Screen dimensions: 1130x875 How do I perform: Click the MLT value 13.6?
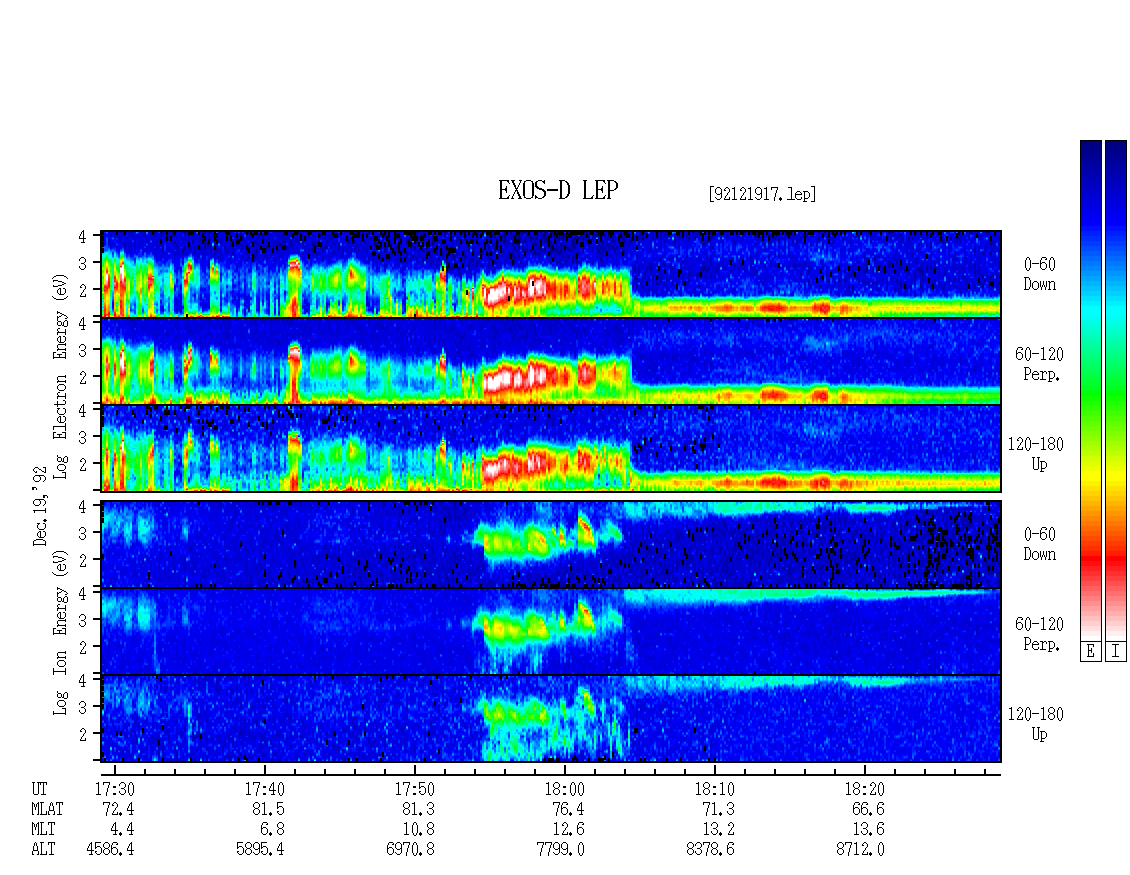868,830
